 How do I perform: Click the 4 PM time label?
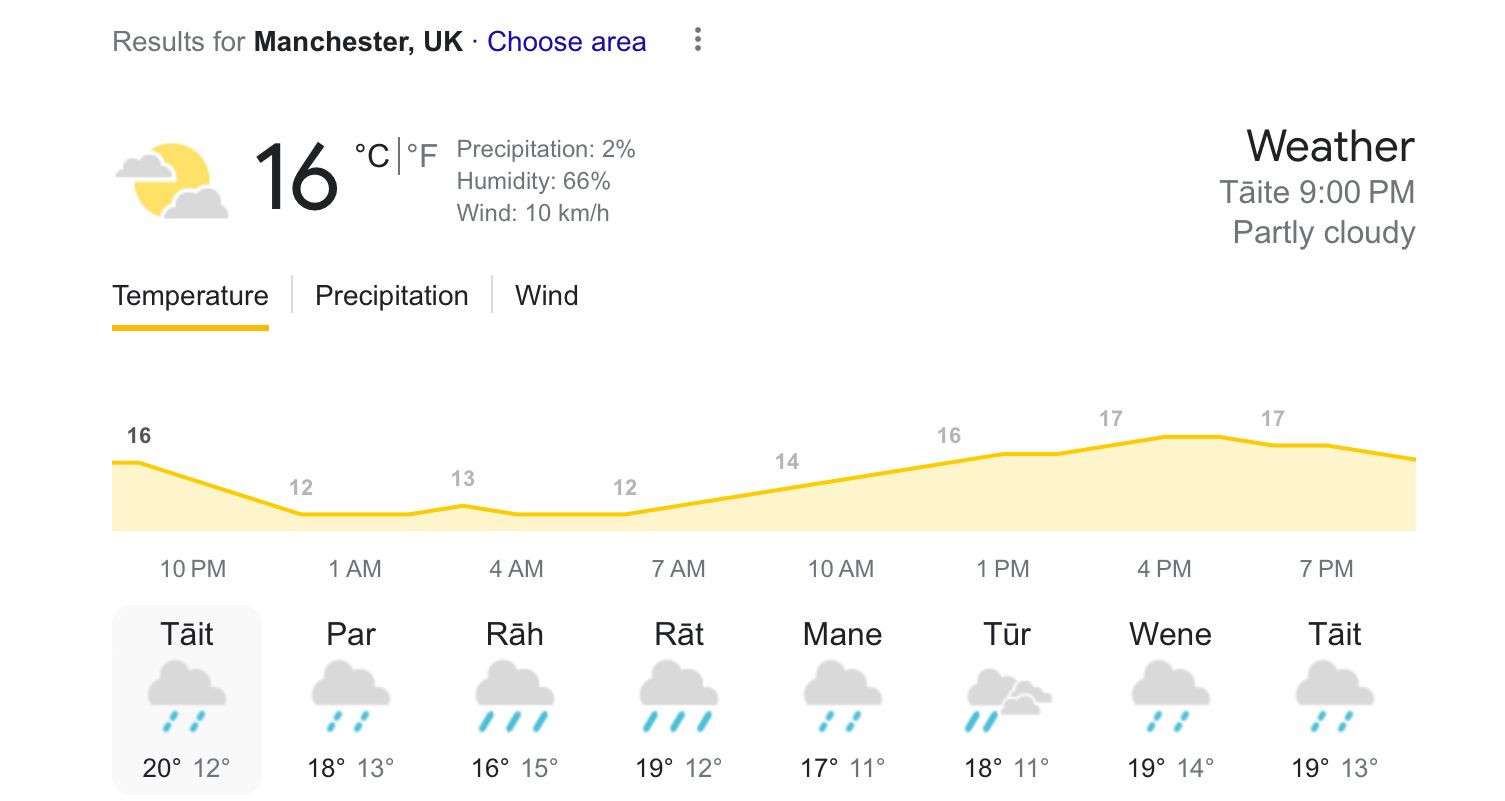tap(1164, 569)
